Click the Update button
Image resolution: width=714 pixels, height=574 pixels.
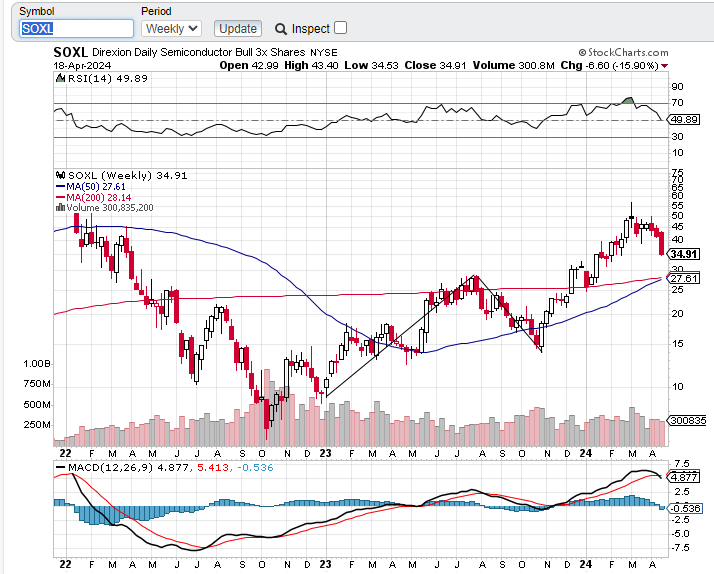(238, 29)
